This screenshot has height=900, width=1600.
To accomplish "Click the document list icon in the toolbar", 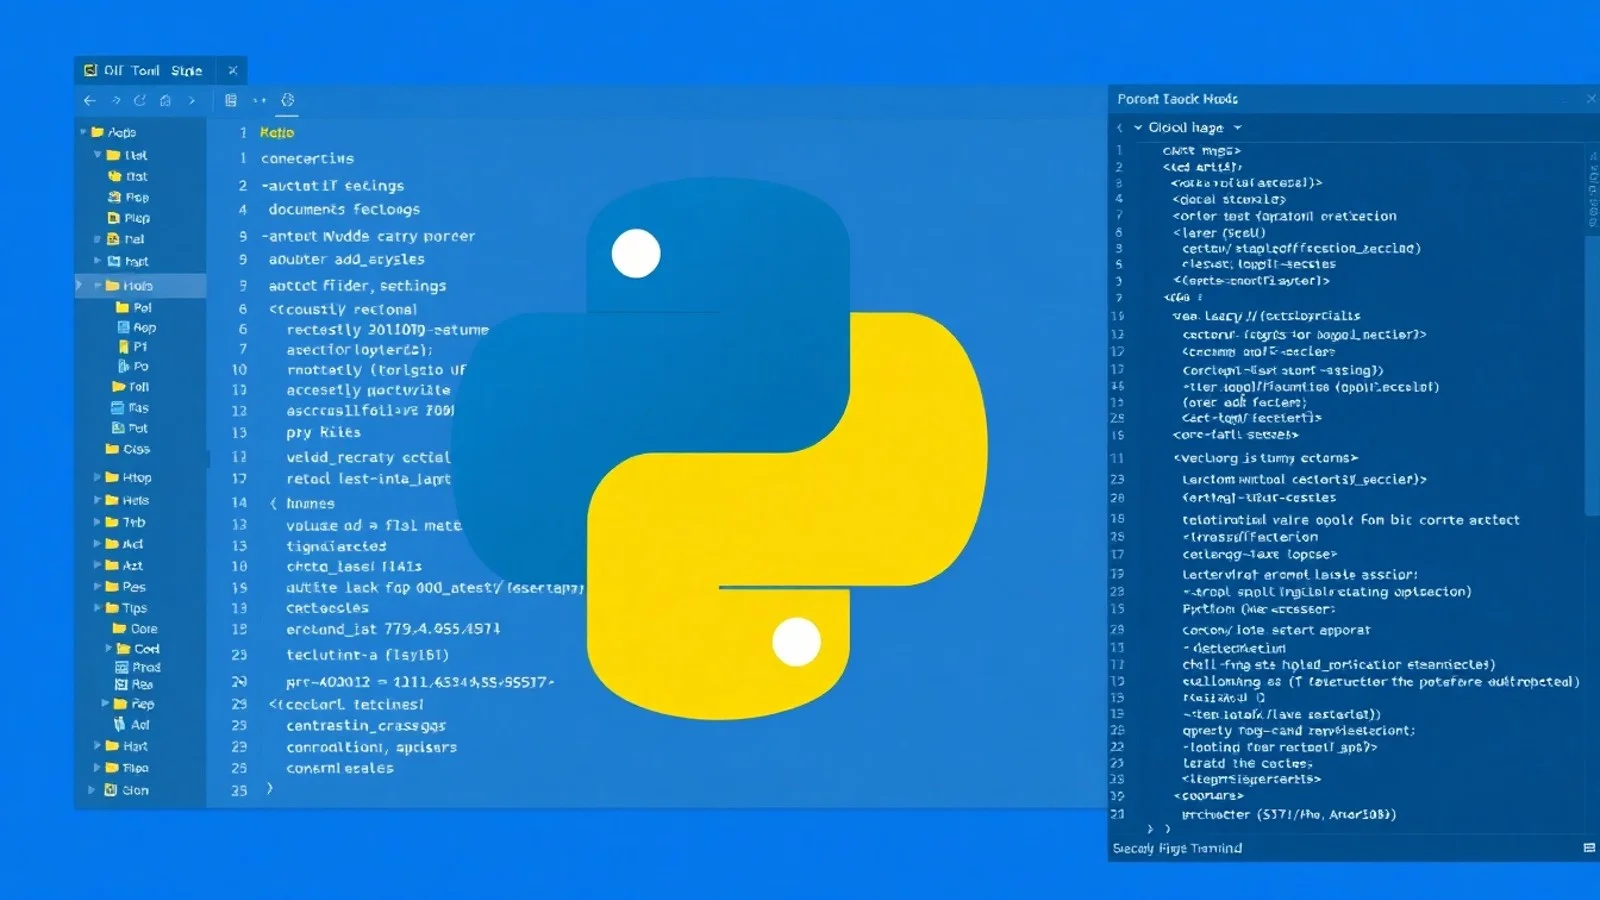I will tap(231, 100).
